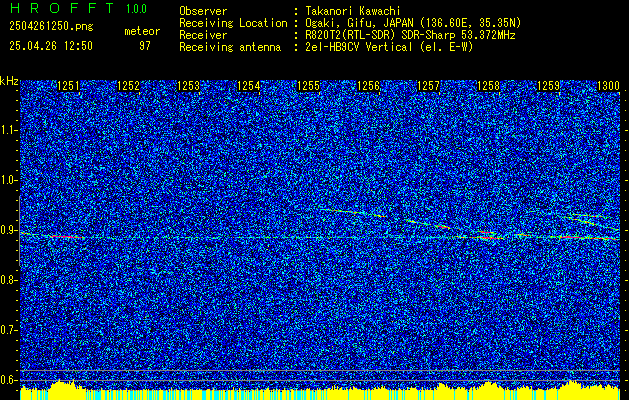Click the 1300 time marker
This screenshot has width=629, height=400.
click(x=609, y=86)
